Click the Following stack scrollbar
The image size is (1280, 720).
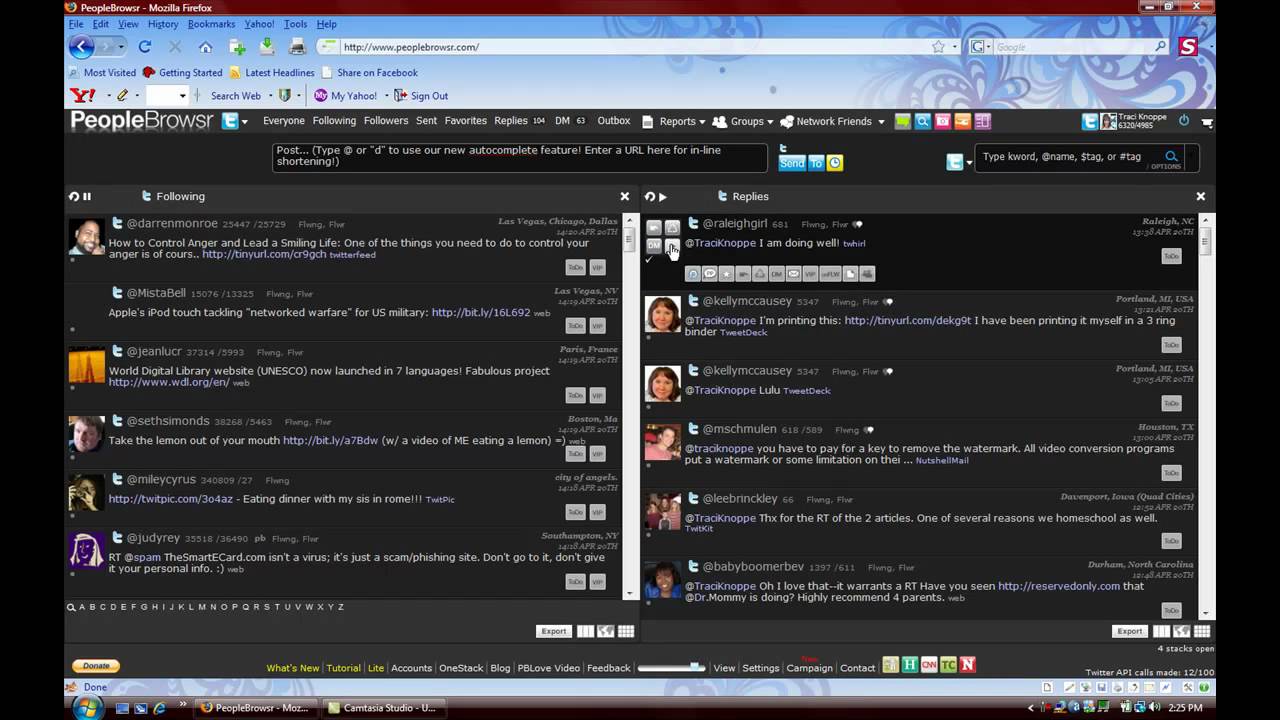[x=629, y=405]
